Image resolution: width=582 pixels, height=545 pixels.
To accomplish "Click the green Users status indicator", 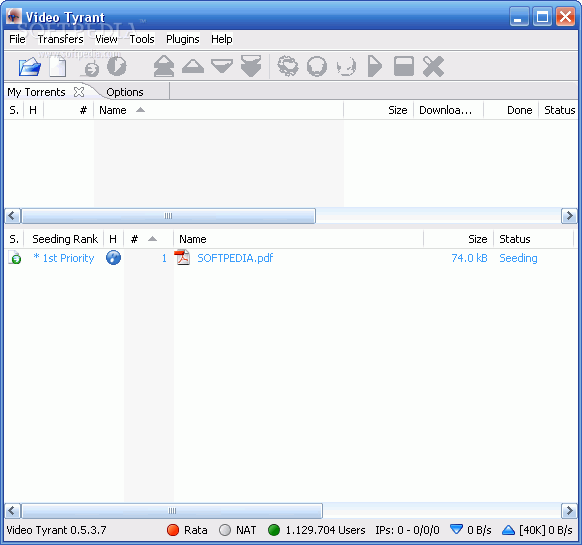I will pos(274,530).
